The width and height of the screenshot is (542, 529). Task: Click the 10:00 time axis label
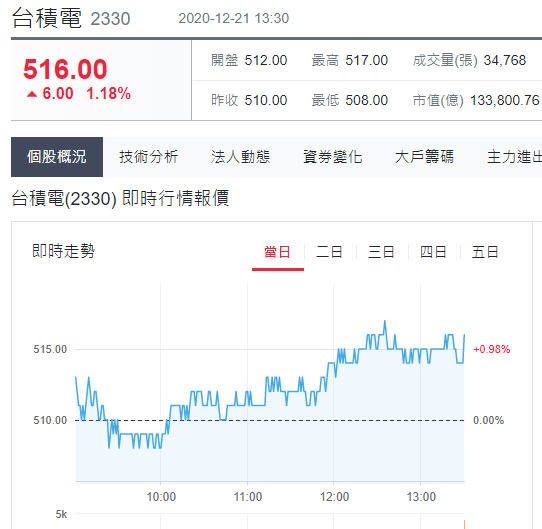pyautogui.click(x=161, y=497)
